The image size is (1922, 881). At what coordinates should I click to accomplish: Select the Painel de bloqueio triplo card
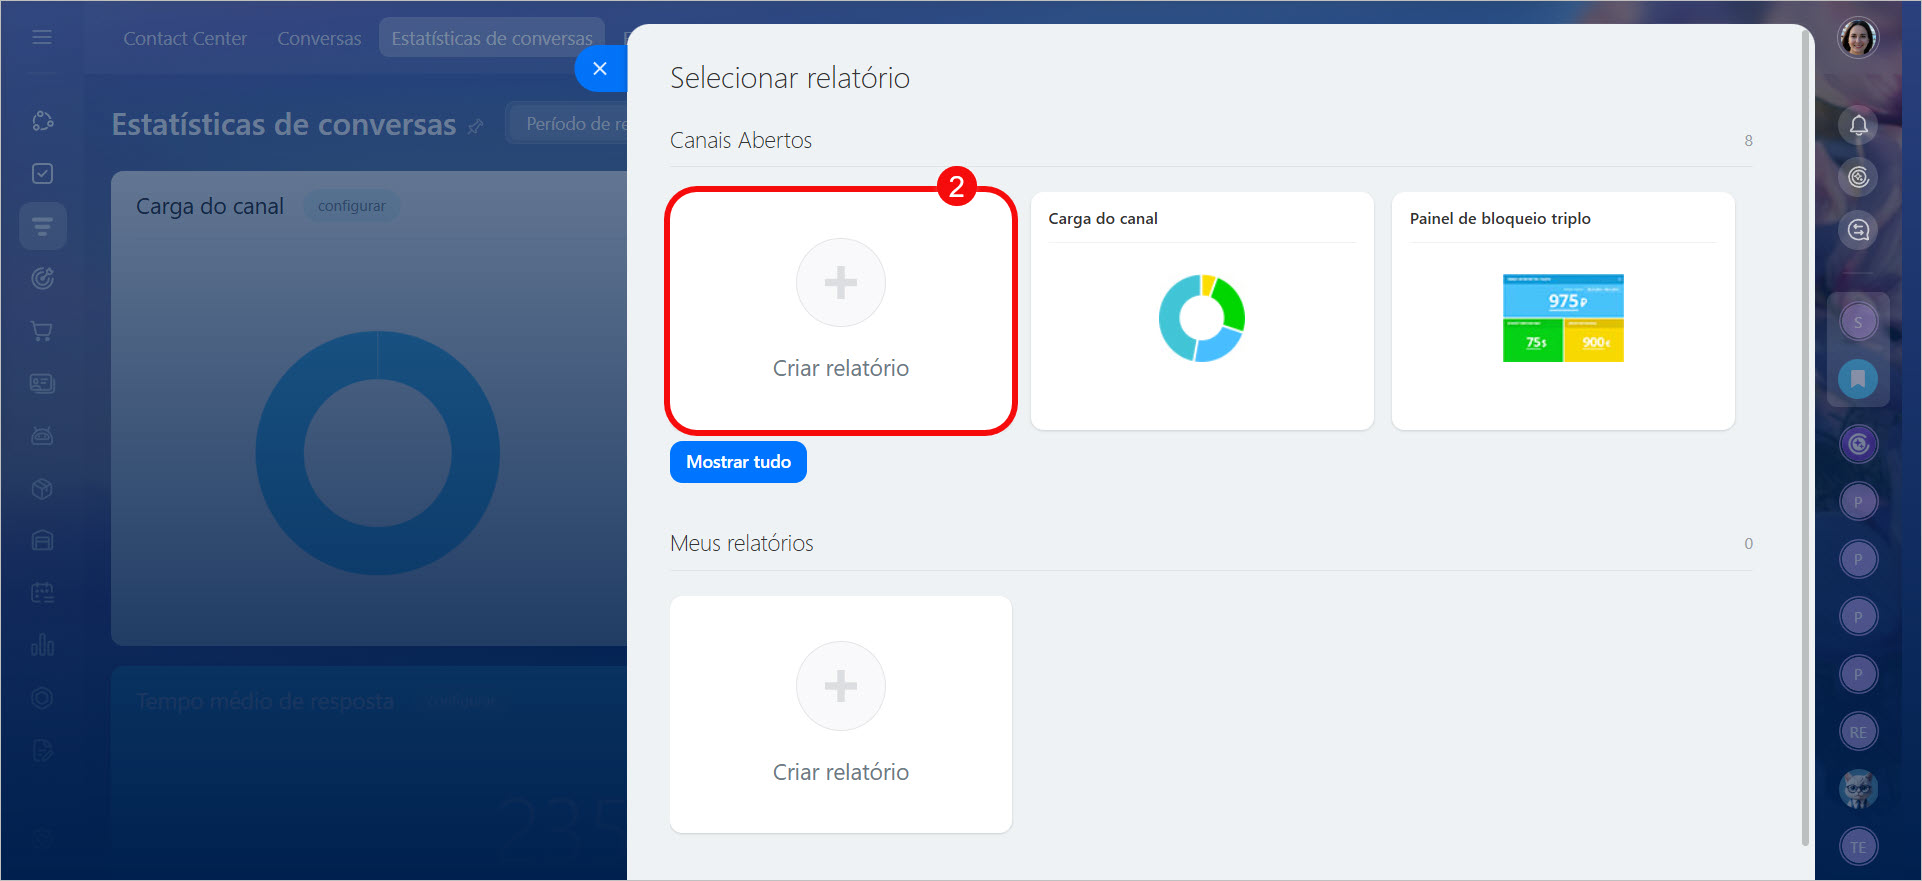[1563, 311]
